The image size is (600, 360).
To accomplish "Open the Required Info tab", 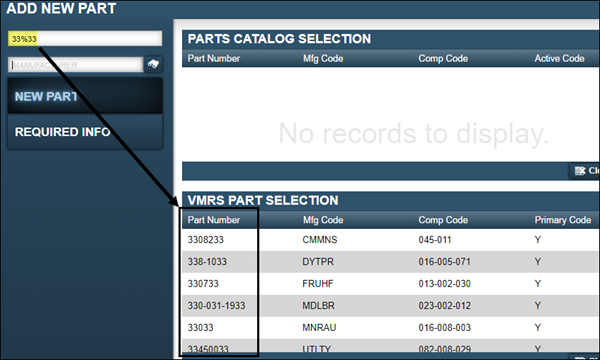I will tap(85, 132).
